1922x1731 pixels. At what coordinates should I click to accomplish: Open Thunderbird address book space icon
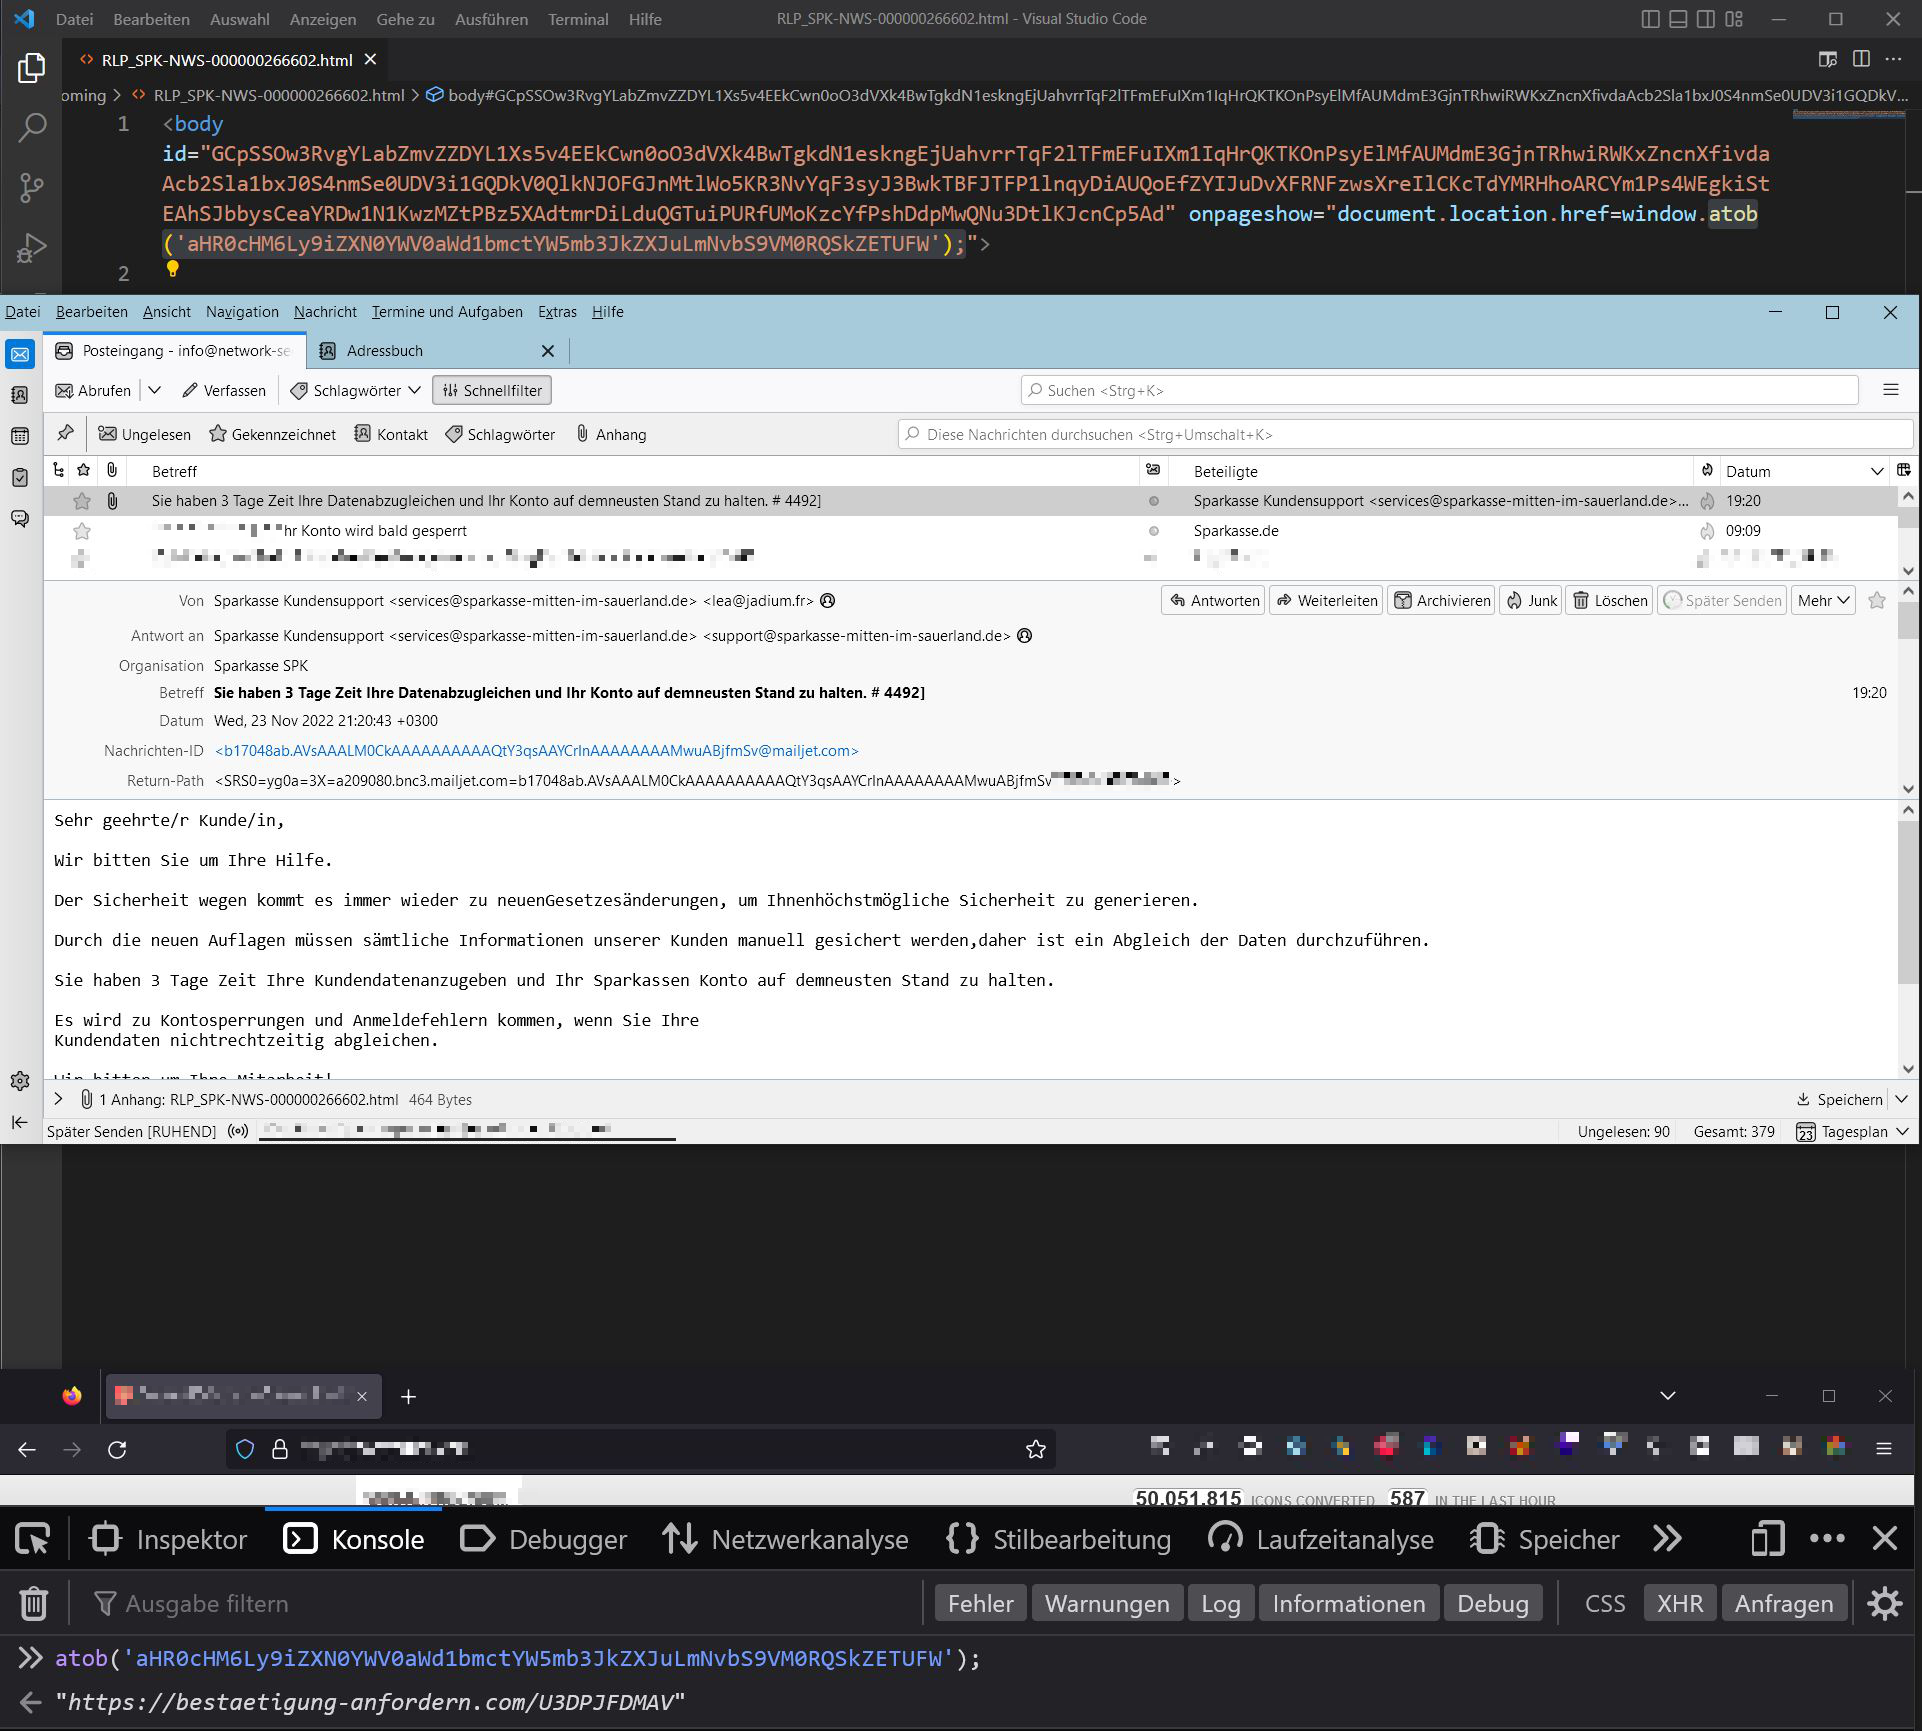point(20,395)
